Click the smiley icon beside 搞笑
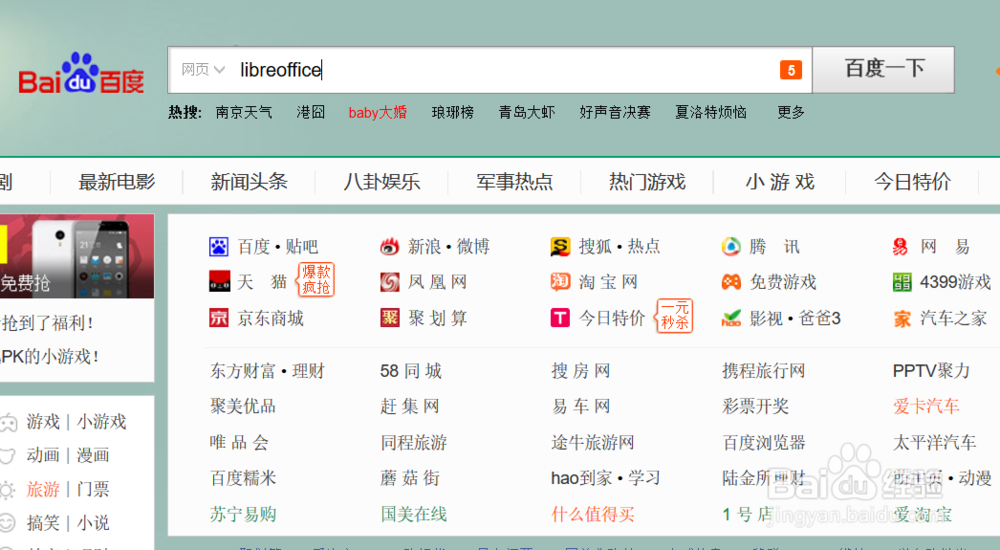1000x550 pixels. click(x=7, y=523)
